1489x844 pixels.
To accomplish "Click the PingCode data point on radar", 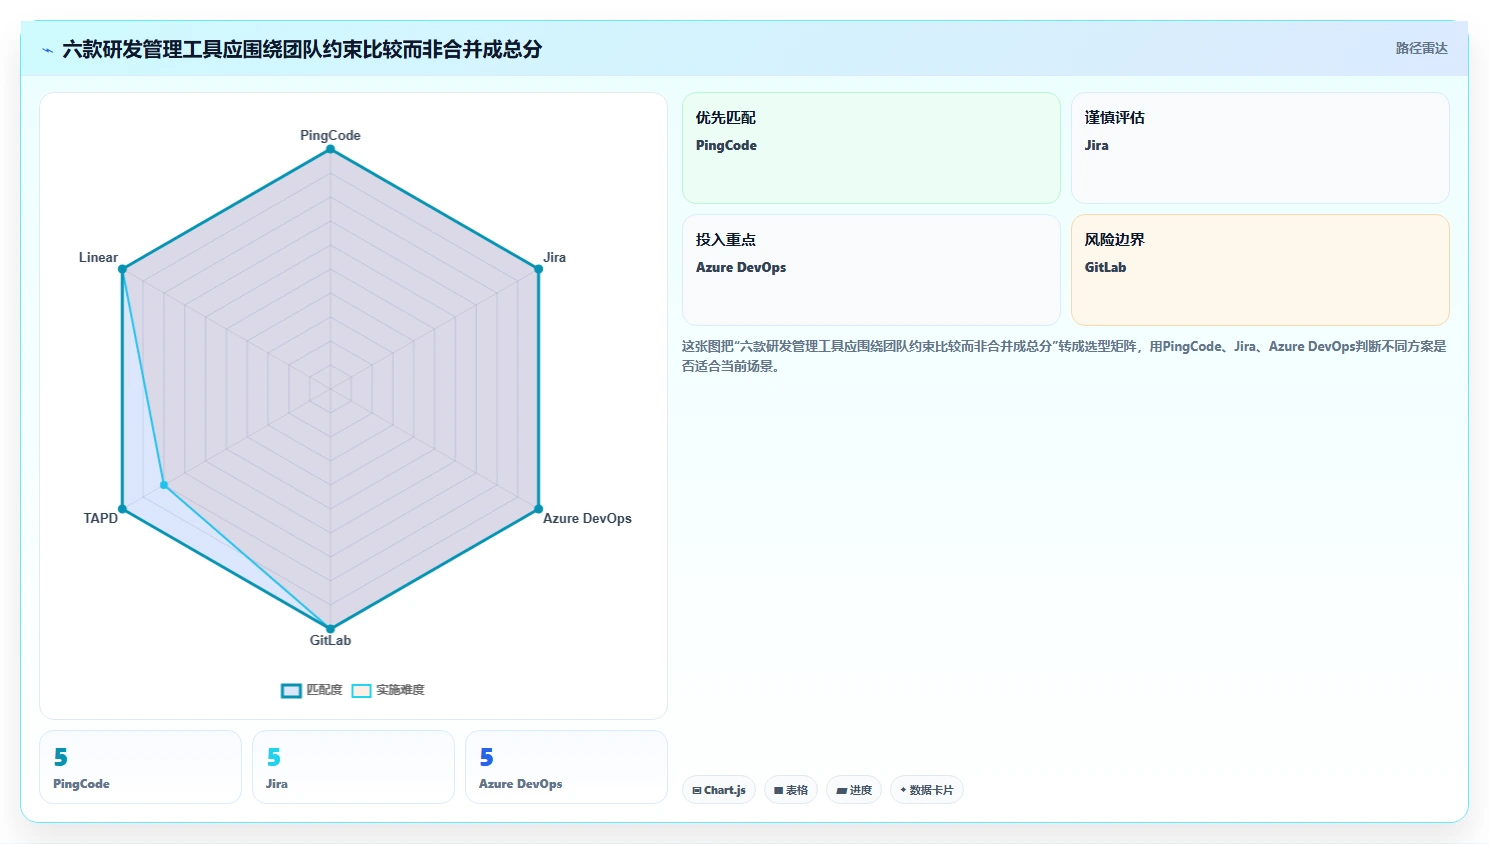I will tap(330, 149).
